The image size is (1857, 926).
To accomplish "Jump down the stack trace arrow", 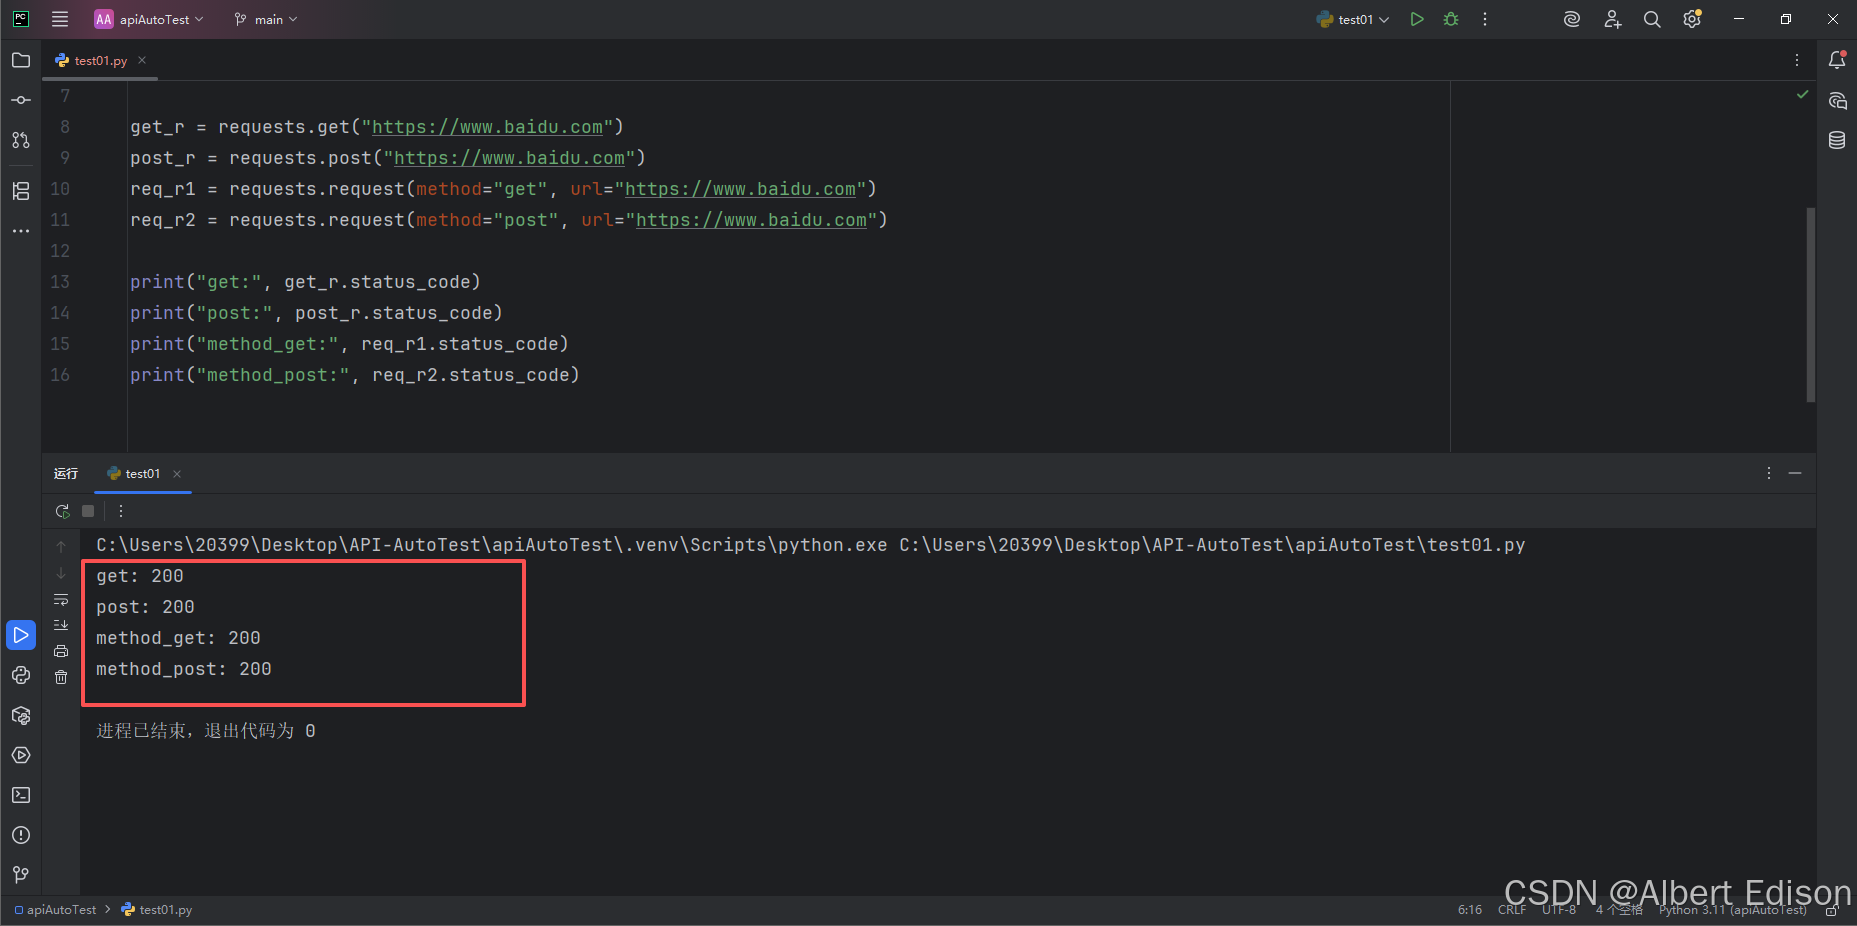I will pyautogui.click(x=61, y=573).
